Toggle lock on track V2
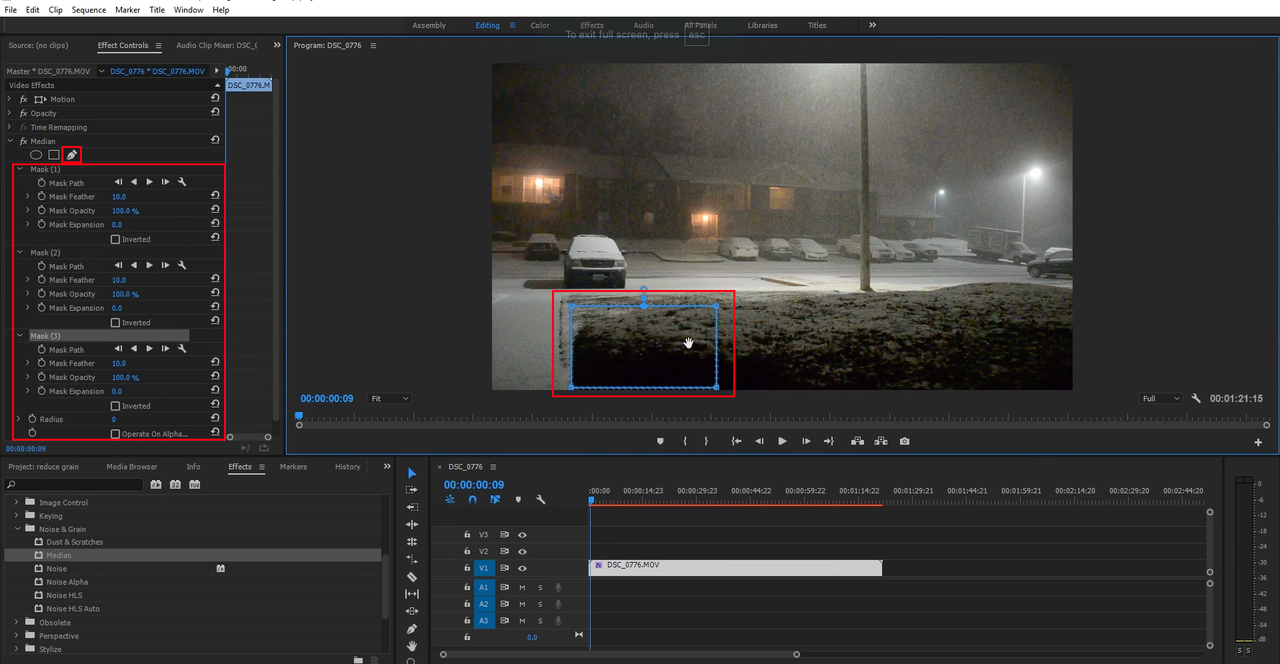 (x=467, y=551)
